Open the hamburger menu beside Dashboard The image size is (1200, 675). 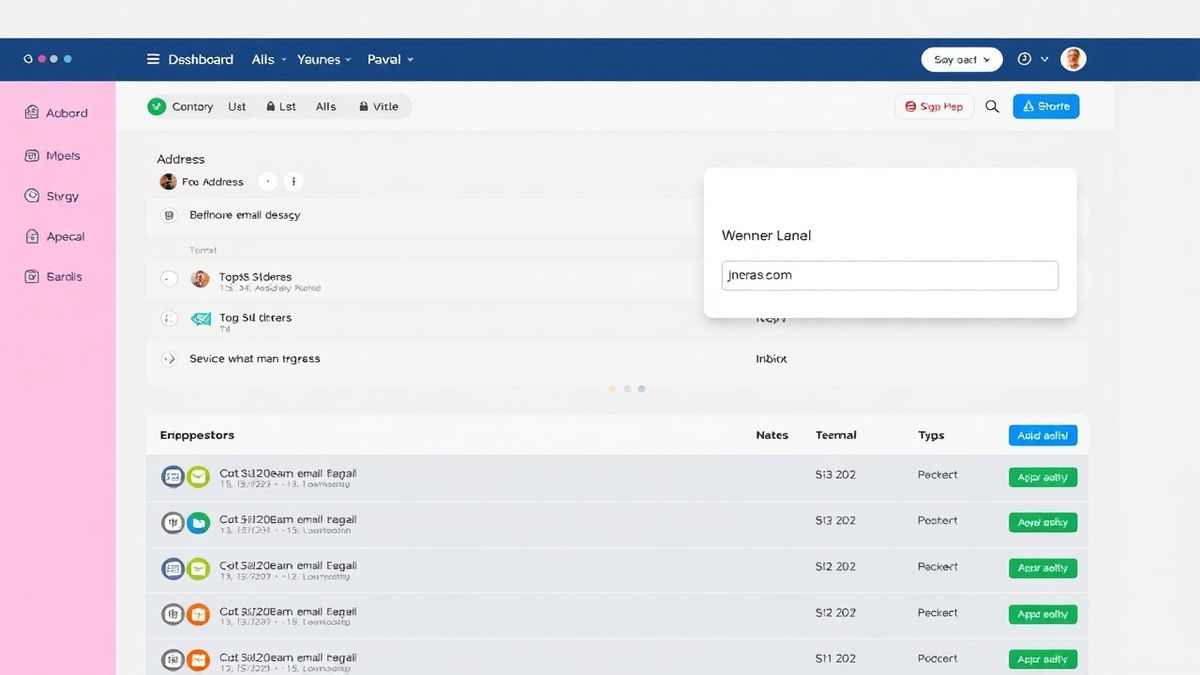pos(153,60)
